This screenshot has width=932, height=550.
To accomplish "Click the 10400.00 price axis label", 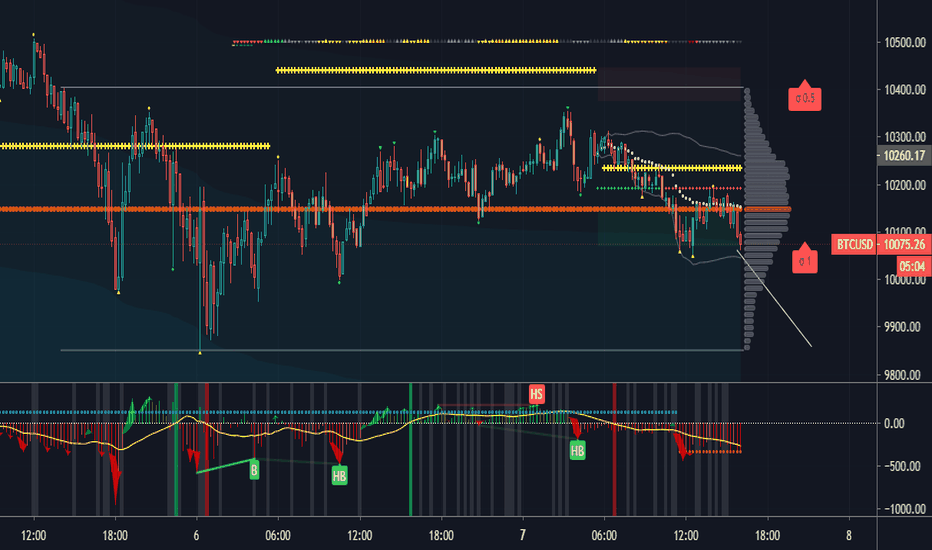I will 905,90.
